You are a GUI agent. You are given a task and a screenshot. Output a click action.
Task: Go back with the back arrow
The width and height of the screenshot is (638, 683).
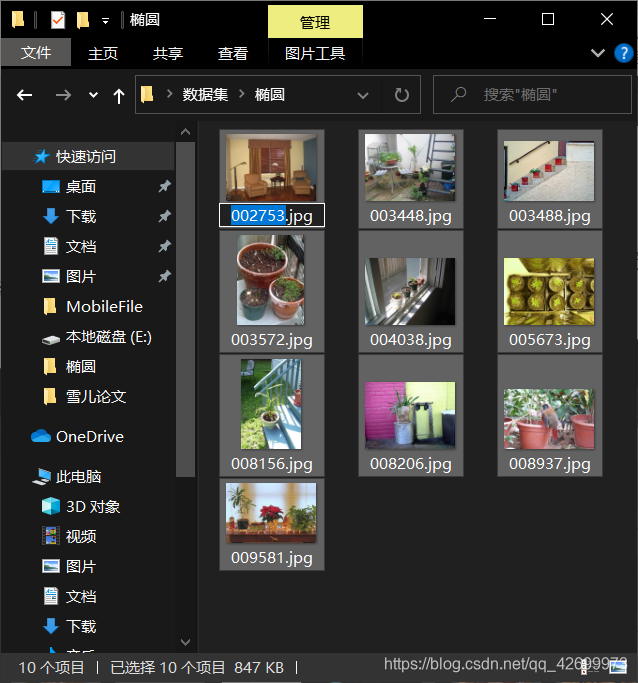point(24,95)
